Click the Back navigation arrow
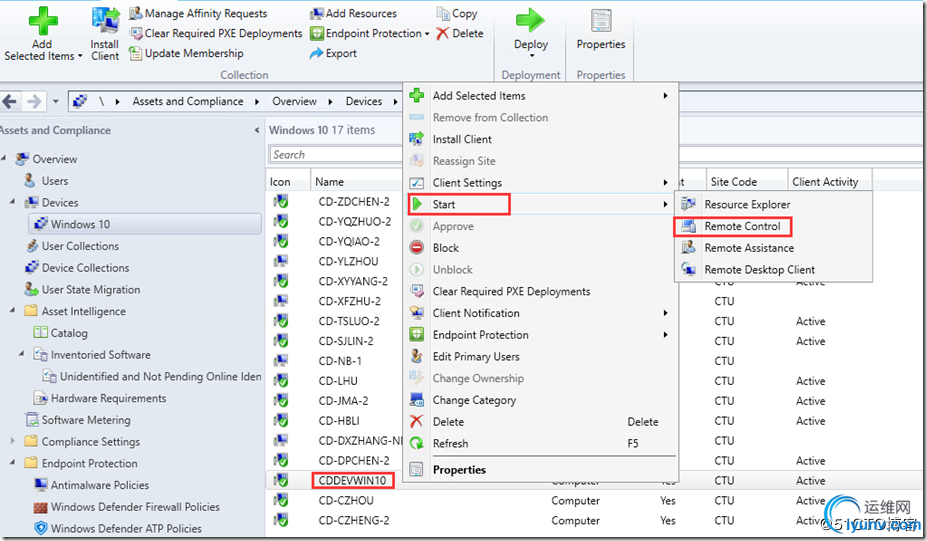The height and width of the screenshot is (541, 927). (x=10, y=101)
